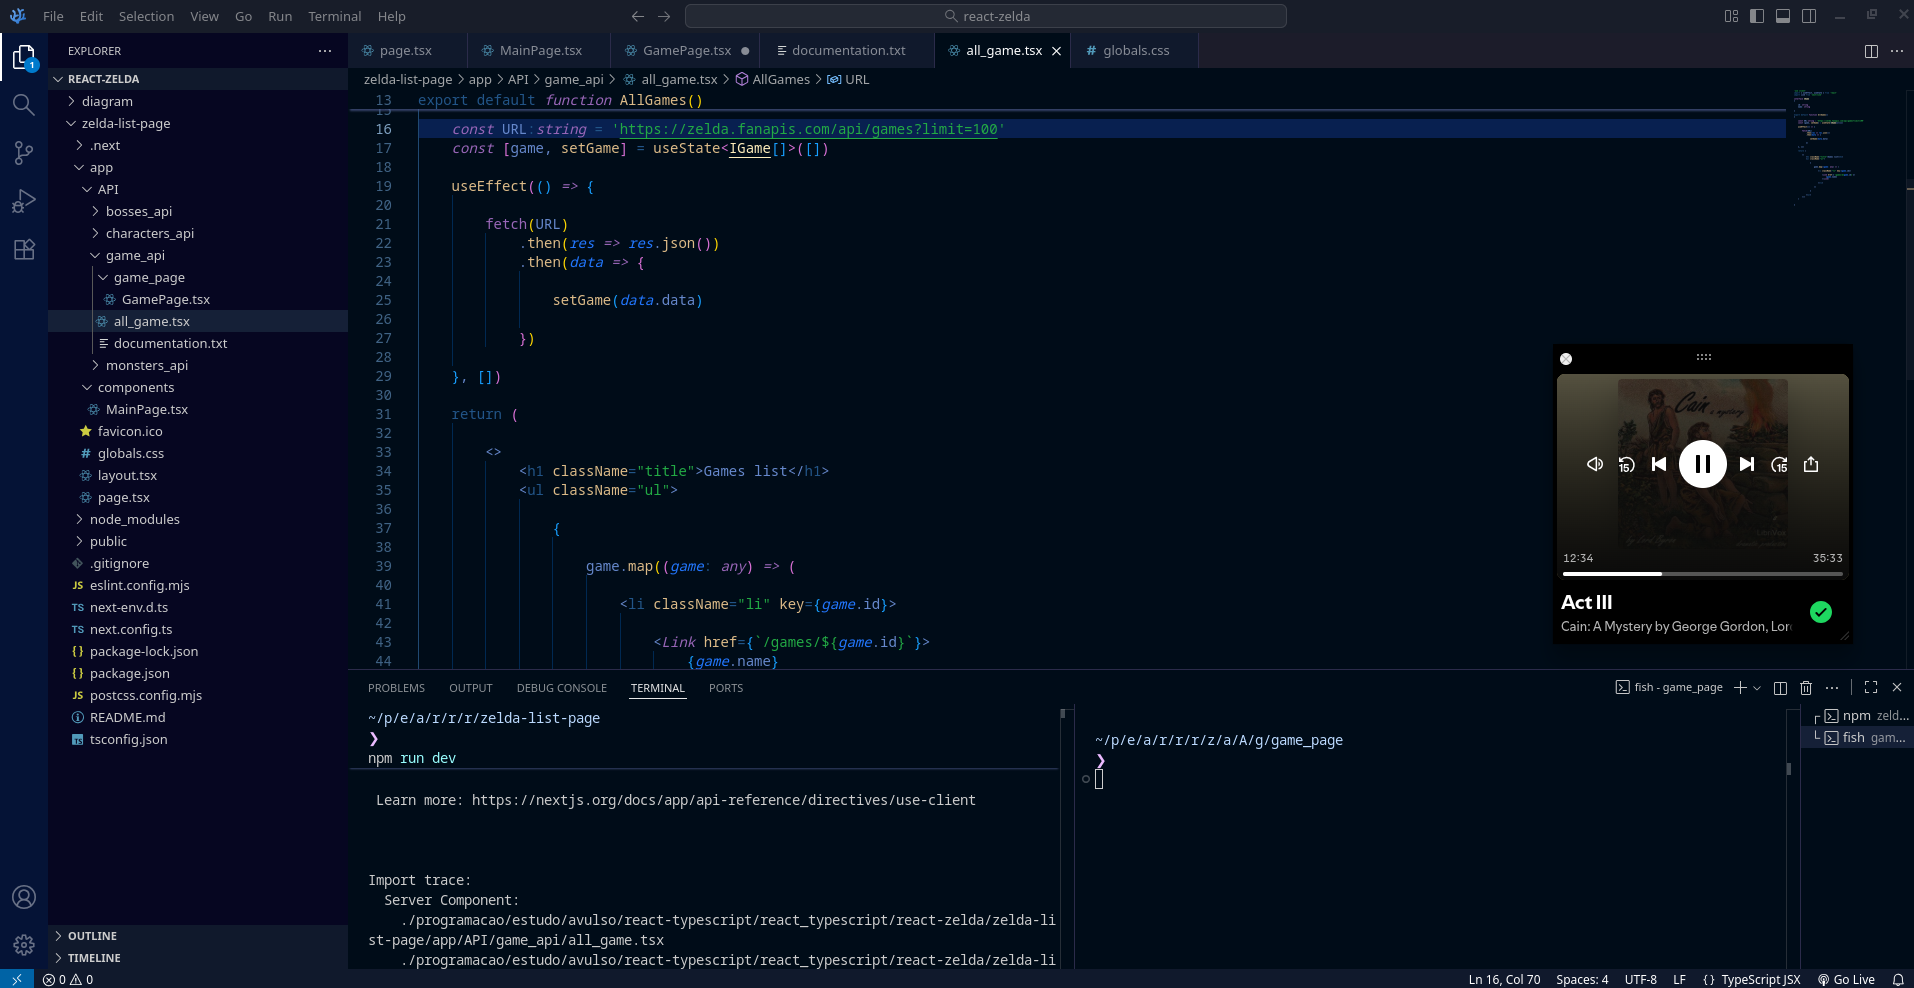Pause the playing audio track
Image resolution: width=1914 pixels, height=988 pixels.
pyautogui.click(x=1702, y=464)
